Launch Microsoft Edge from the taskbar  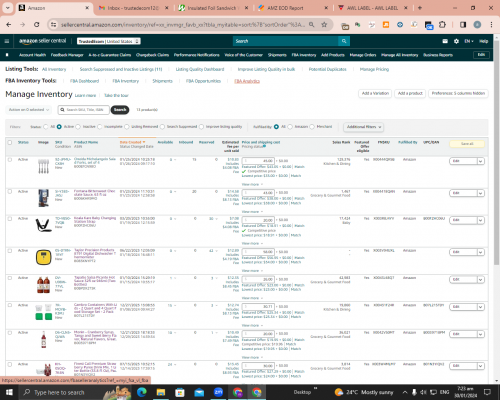142,392
